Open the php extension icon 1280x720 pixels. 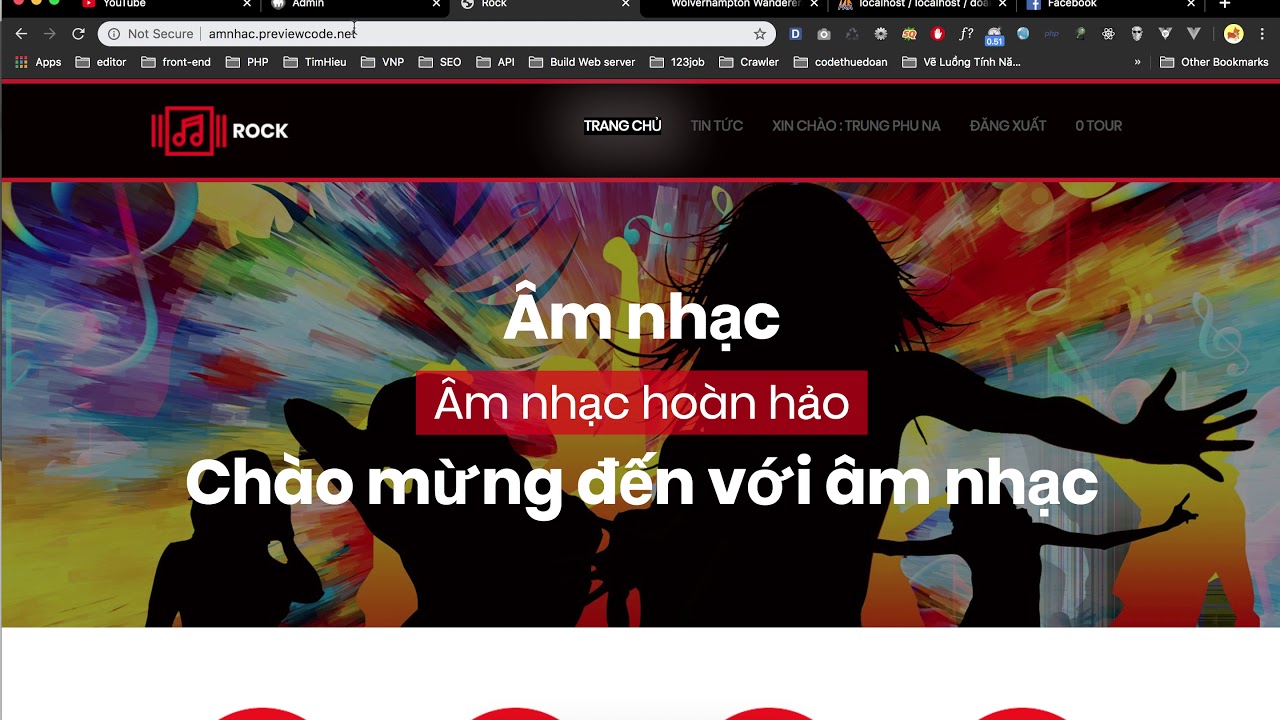(1051, 34)
